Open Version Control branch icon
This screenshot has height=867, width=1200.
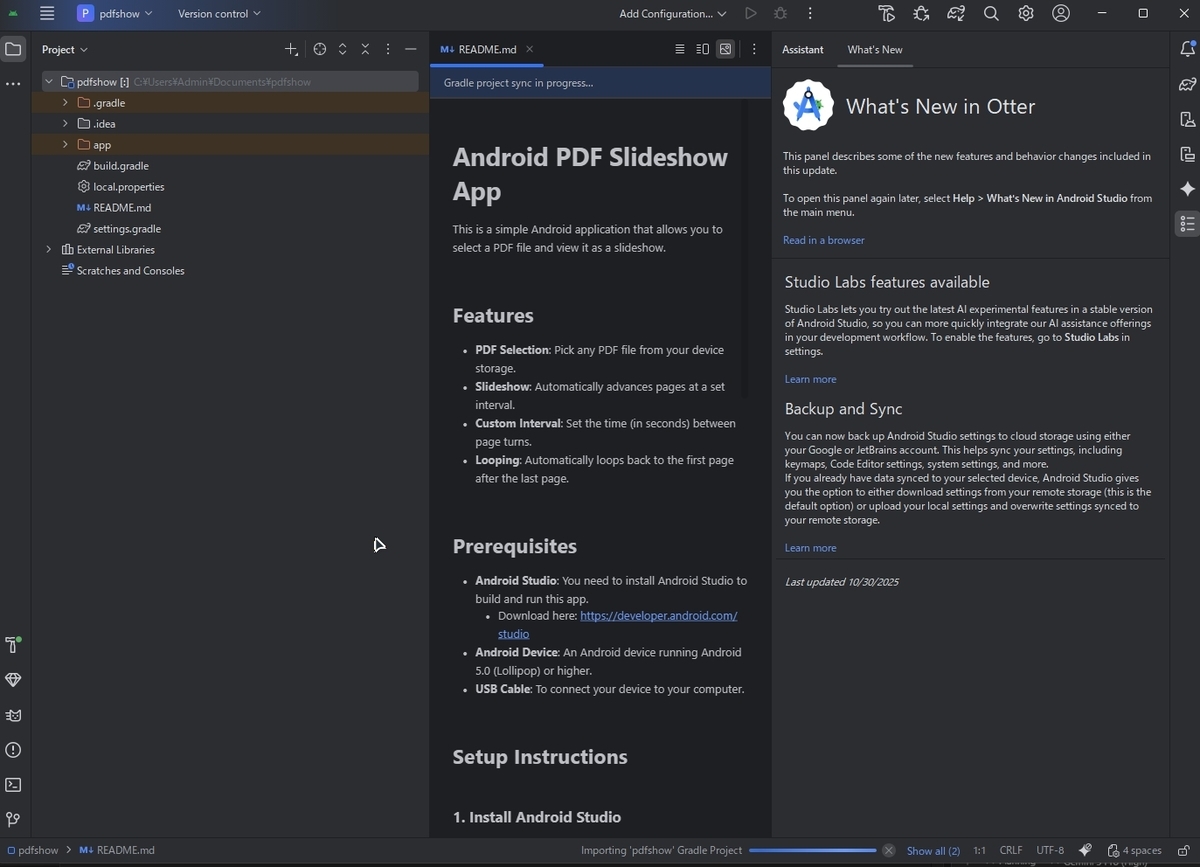coord(13,820)
